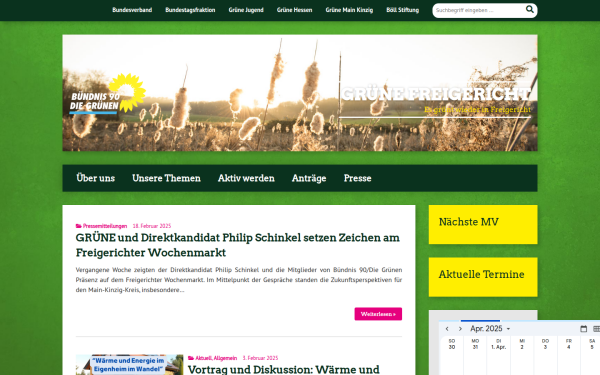Open article about Philip Schinkel Wochenmarkt

(x=238, y=245)
